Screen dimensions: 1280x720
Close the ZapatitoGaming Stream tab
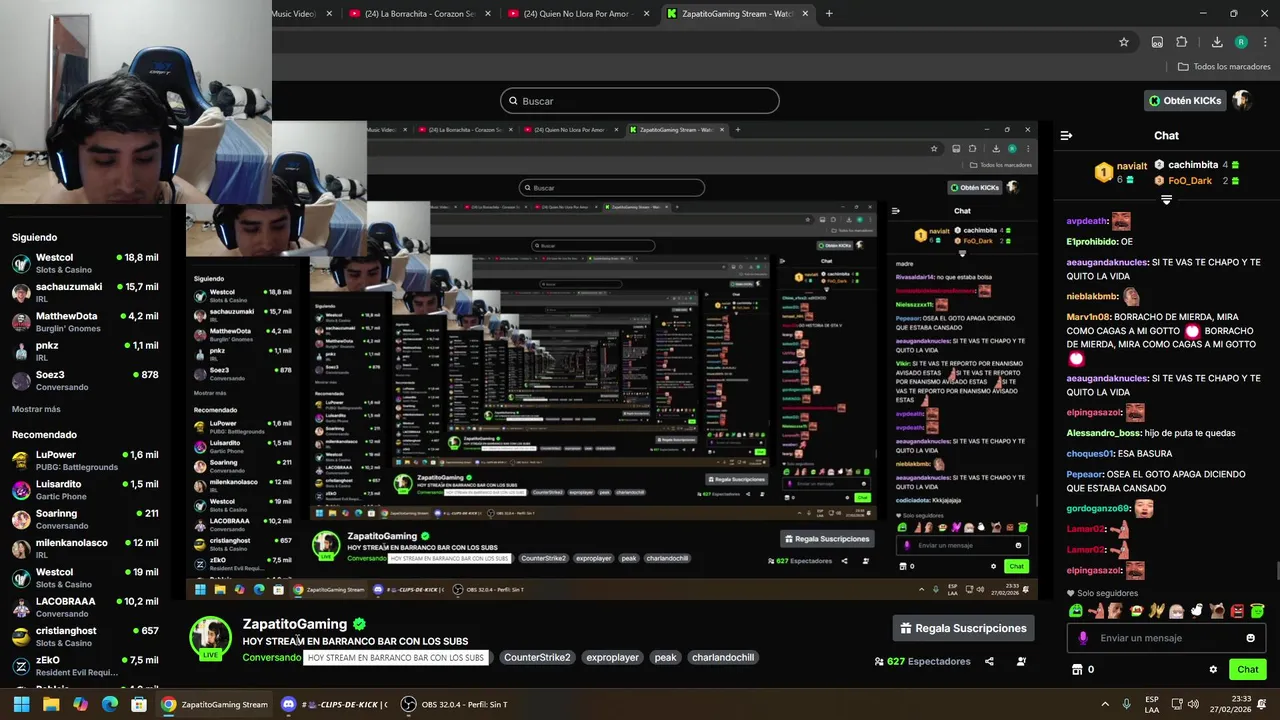coord(806,14)
